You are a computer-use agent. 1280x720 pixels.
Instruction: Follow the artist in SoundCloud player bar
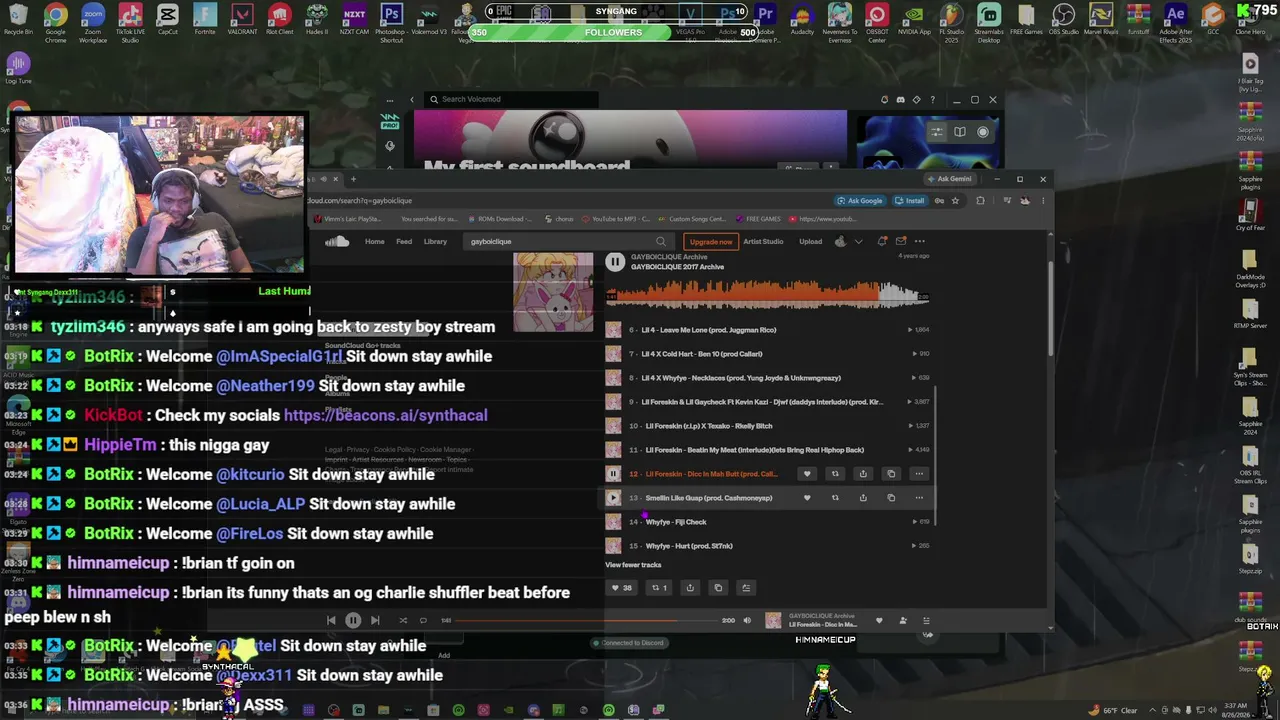pyautogui.click(x=903, y=620)
